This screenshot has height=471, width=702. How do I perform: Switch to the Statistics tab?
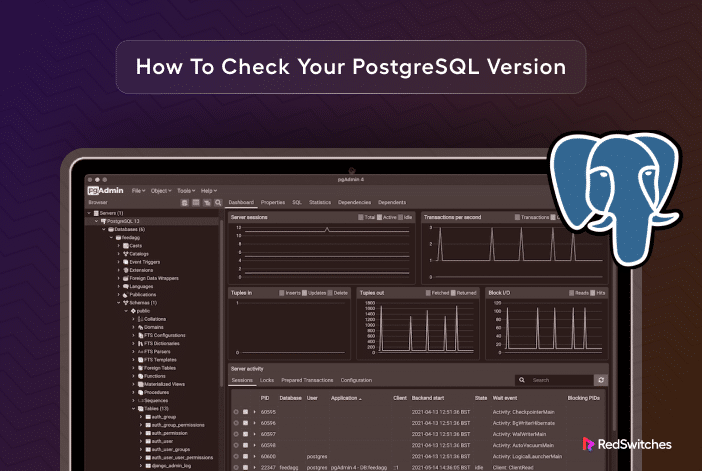[320, 202]
